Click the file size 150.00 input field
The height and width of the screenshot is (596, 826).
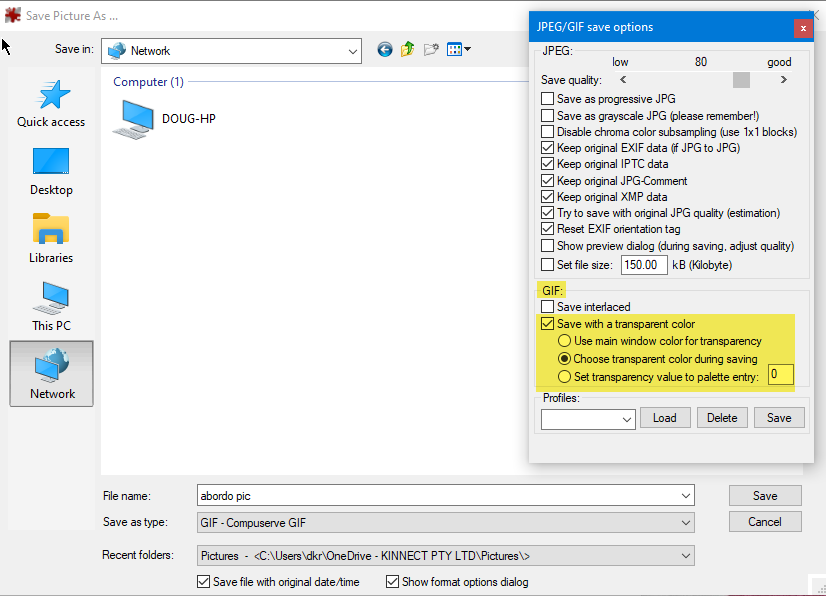pos(644,265)
